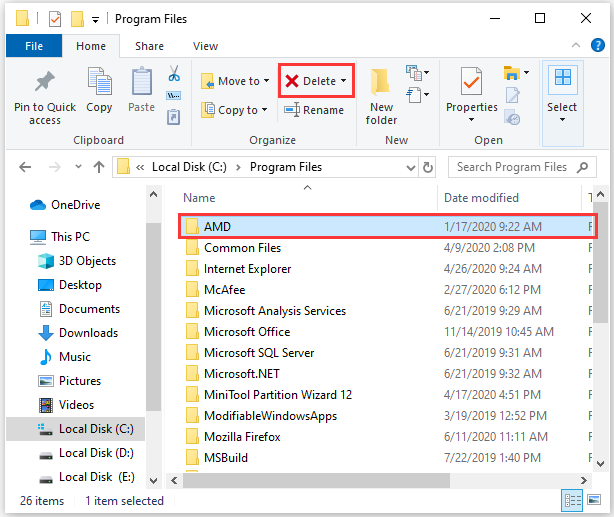614x517 pixels.
Task: Click the Paste clipboard icon
Action: click(141, 81)
